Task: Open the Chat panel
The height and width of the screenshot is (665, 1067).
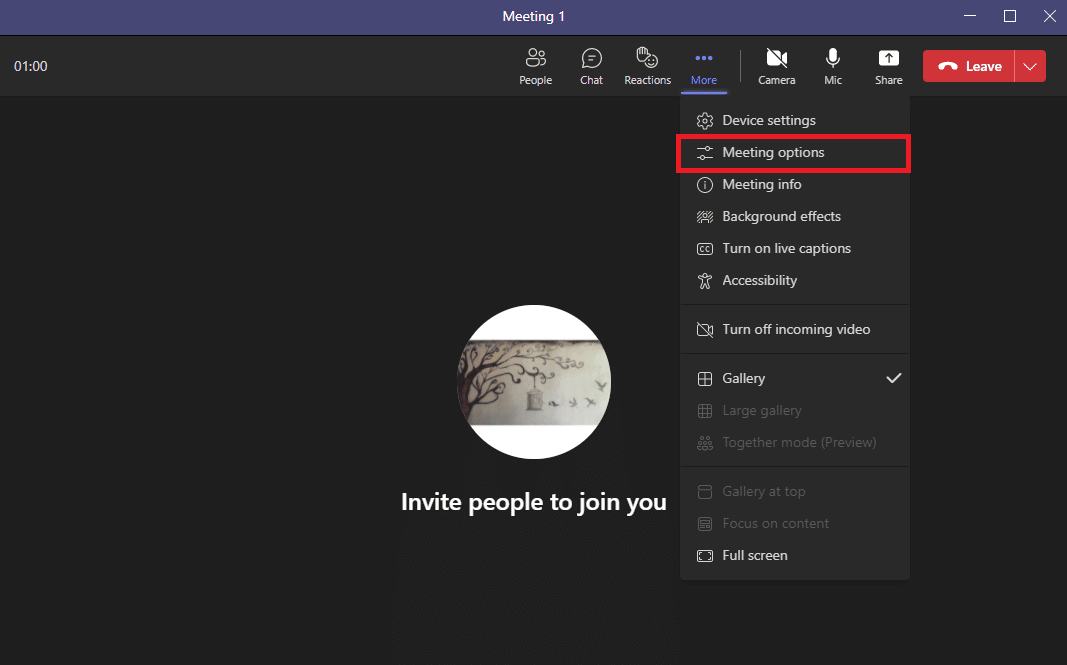Action: [x=591, y=66]
